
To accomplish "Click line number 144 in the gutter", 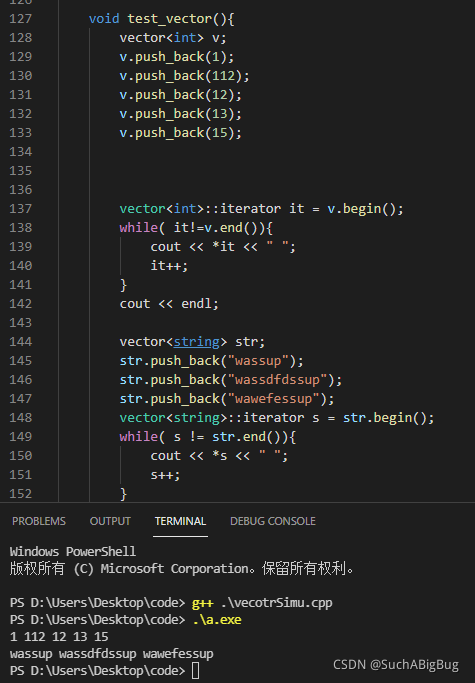I will 20,342.
